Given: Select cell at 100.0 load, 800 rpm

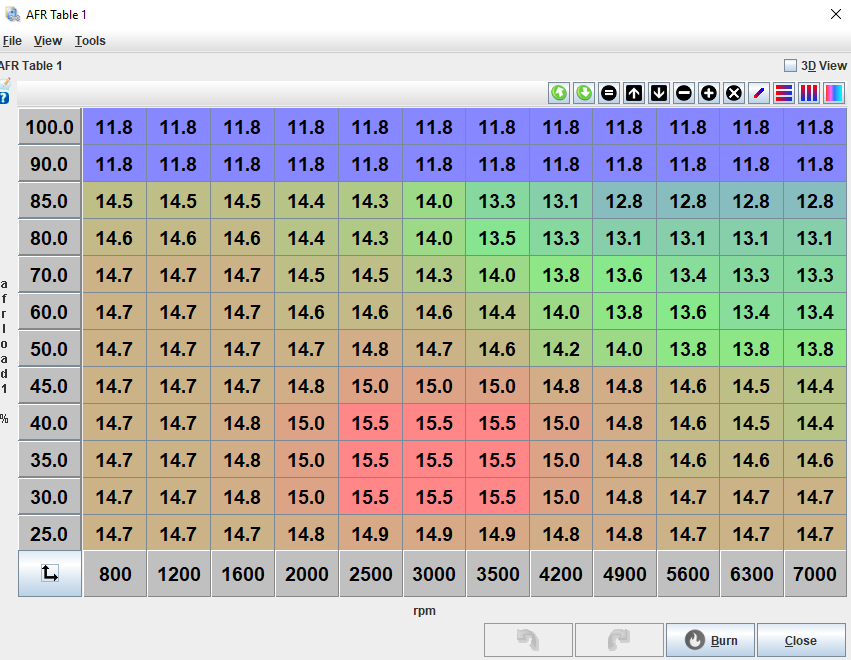Looking at the screenshot, I should coord(115,127).
